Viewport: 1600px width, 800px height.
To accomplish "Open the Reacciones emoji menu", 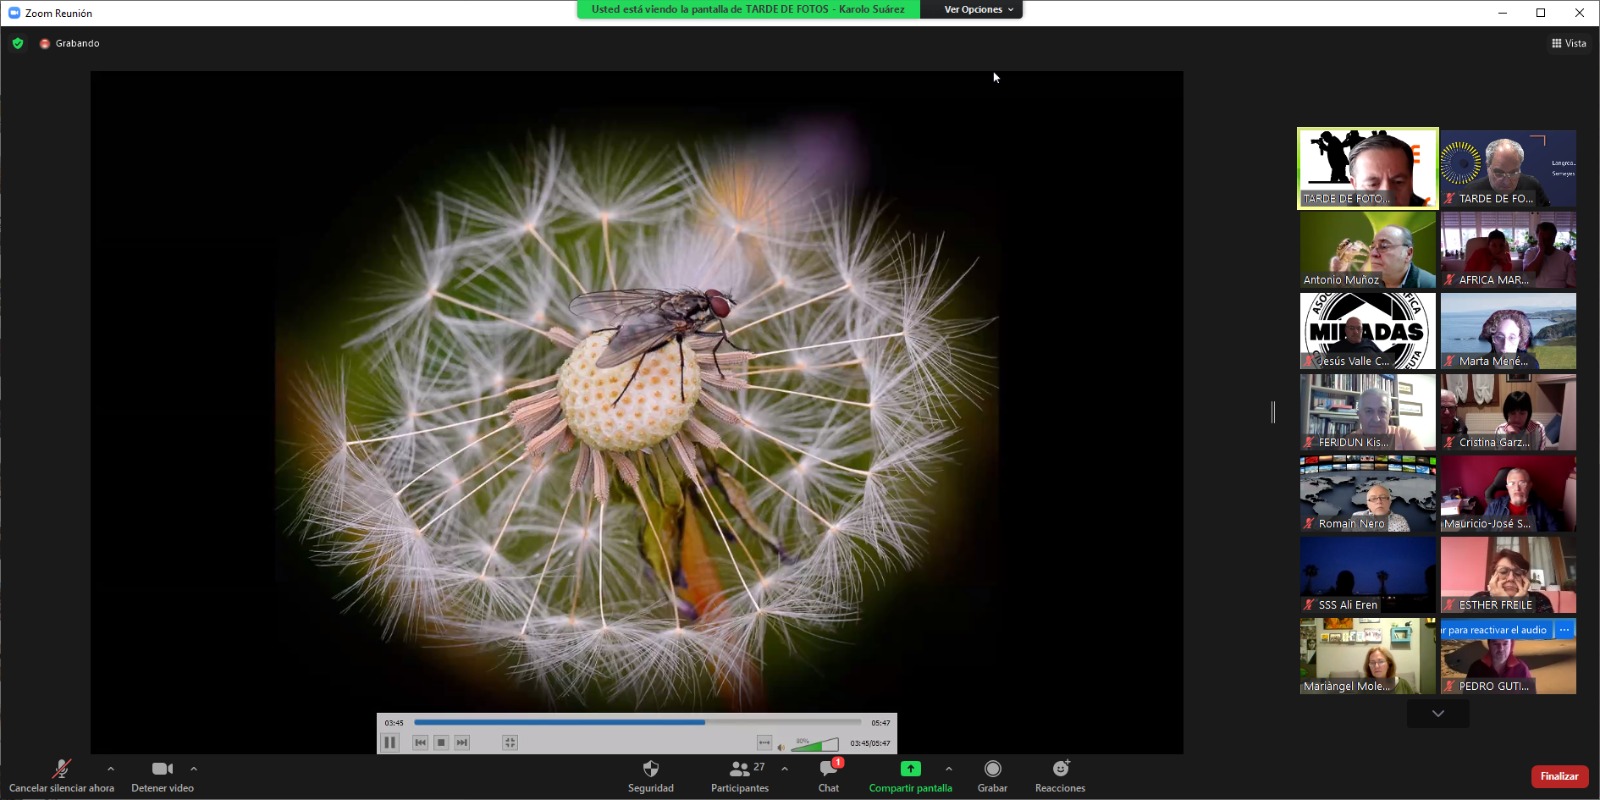I will (1060, 768).
